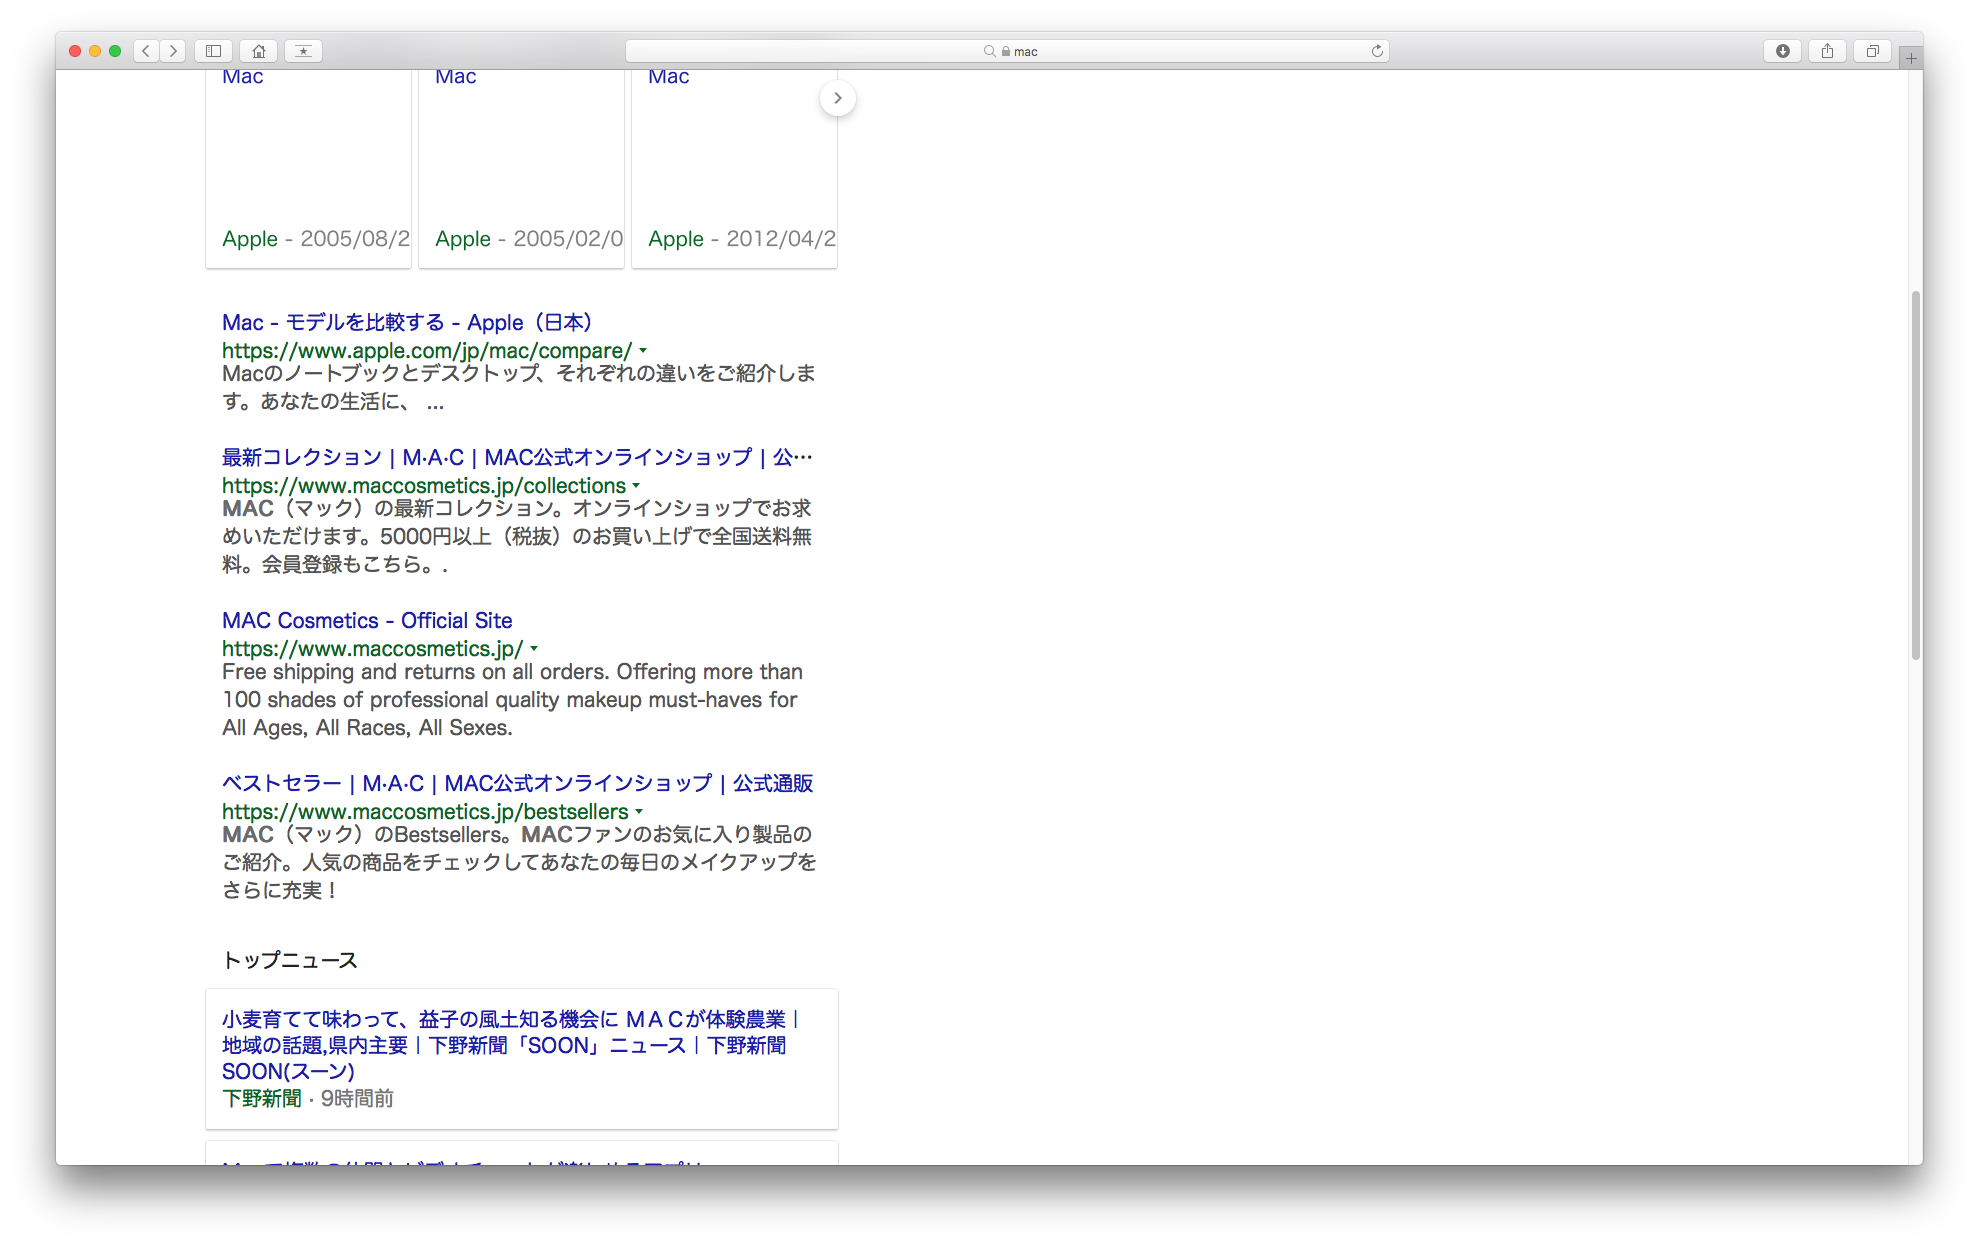Click the Safari back navigation arrow
Image resolution: width=1979 pixels, height=1245 pixels.
pyautogui.click(x=146, y=51)
